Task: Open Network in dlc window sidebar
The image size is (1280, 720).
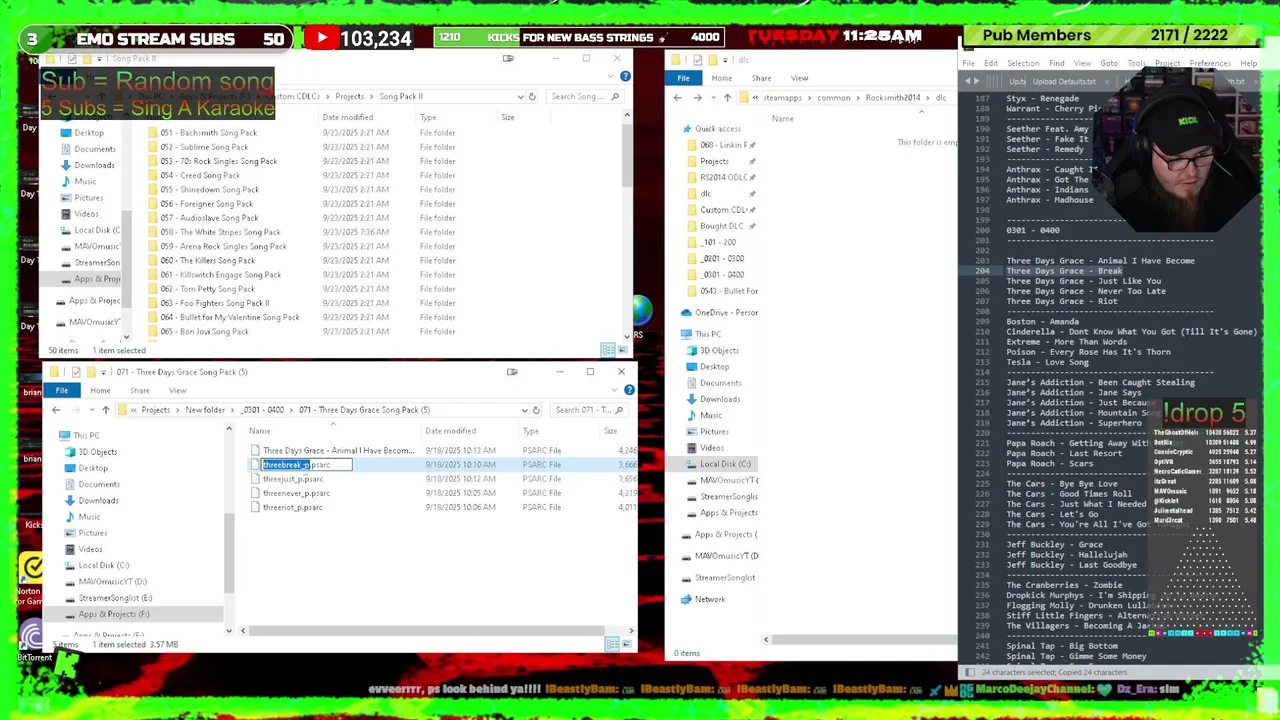Action: [x=710, y=599]
